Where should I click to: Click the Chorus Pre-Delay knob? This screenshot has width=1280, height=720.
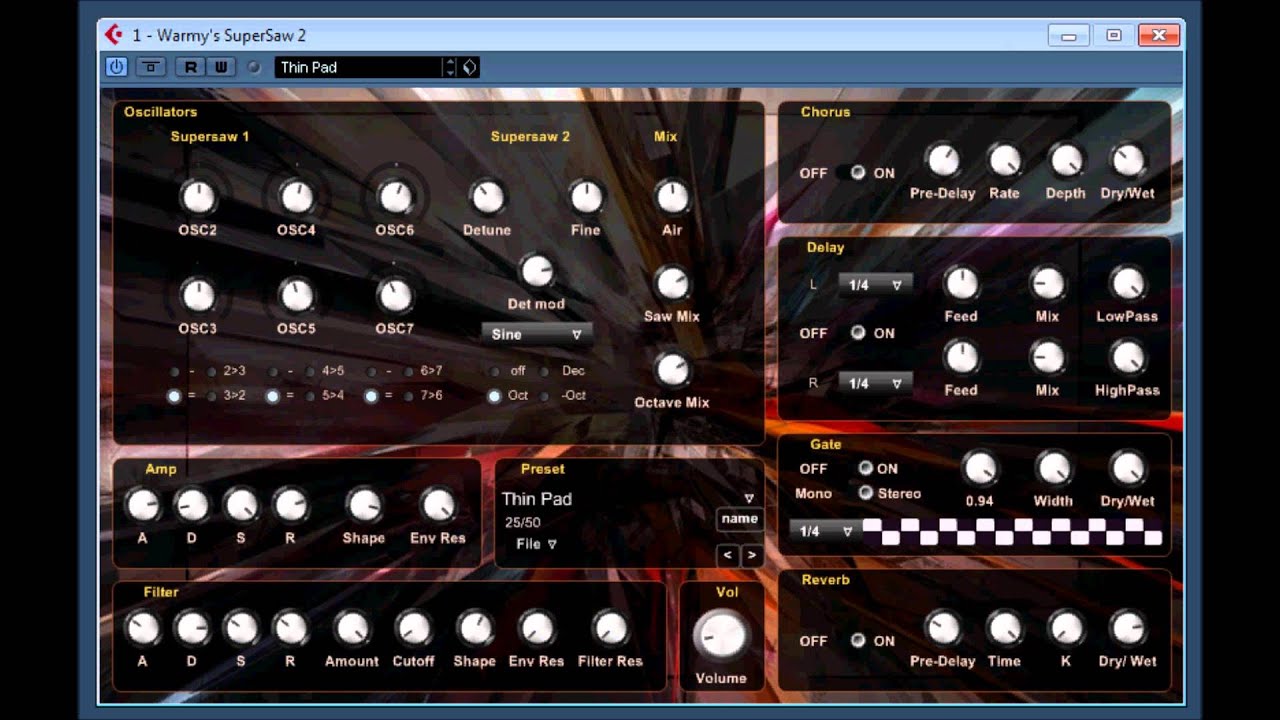(942, 160)
